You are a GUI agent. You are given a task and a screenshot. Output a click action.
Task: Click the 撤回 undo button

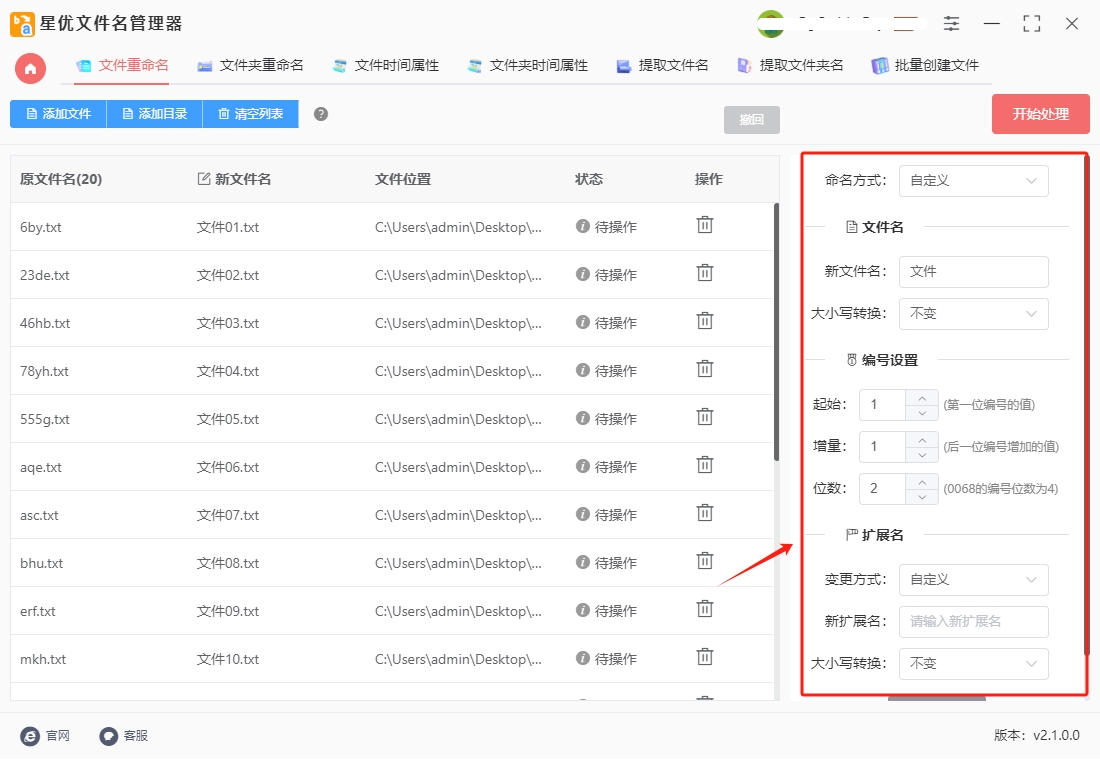(751, 119)
